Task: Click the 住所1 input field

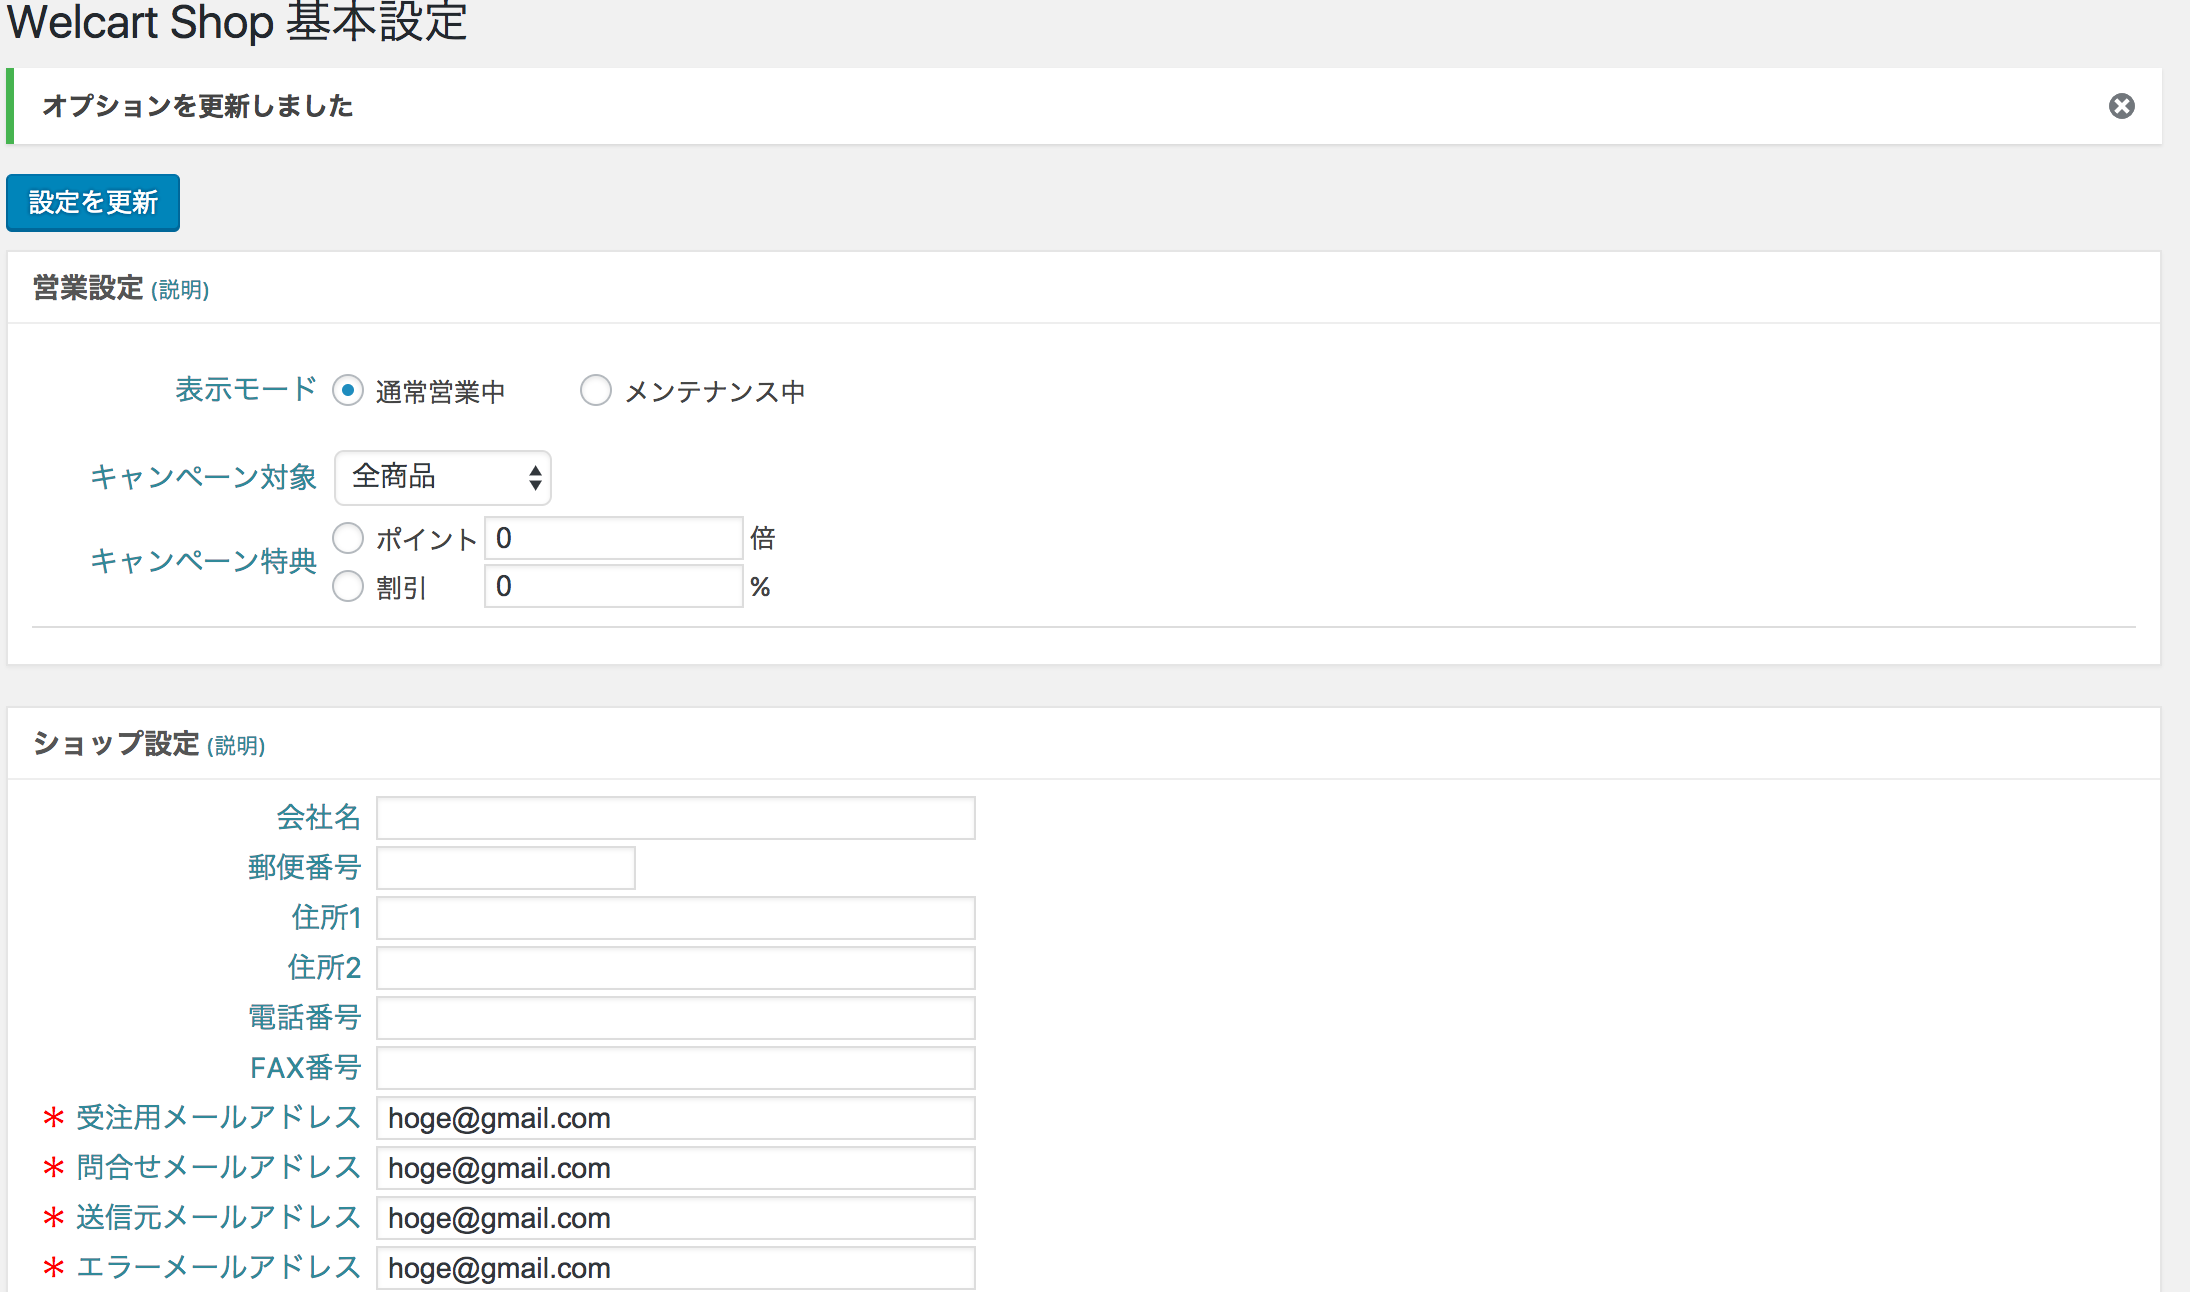Action: [676, 918]
